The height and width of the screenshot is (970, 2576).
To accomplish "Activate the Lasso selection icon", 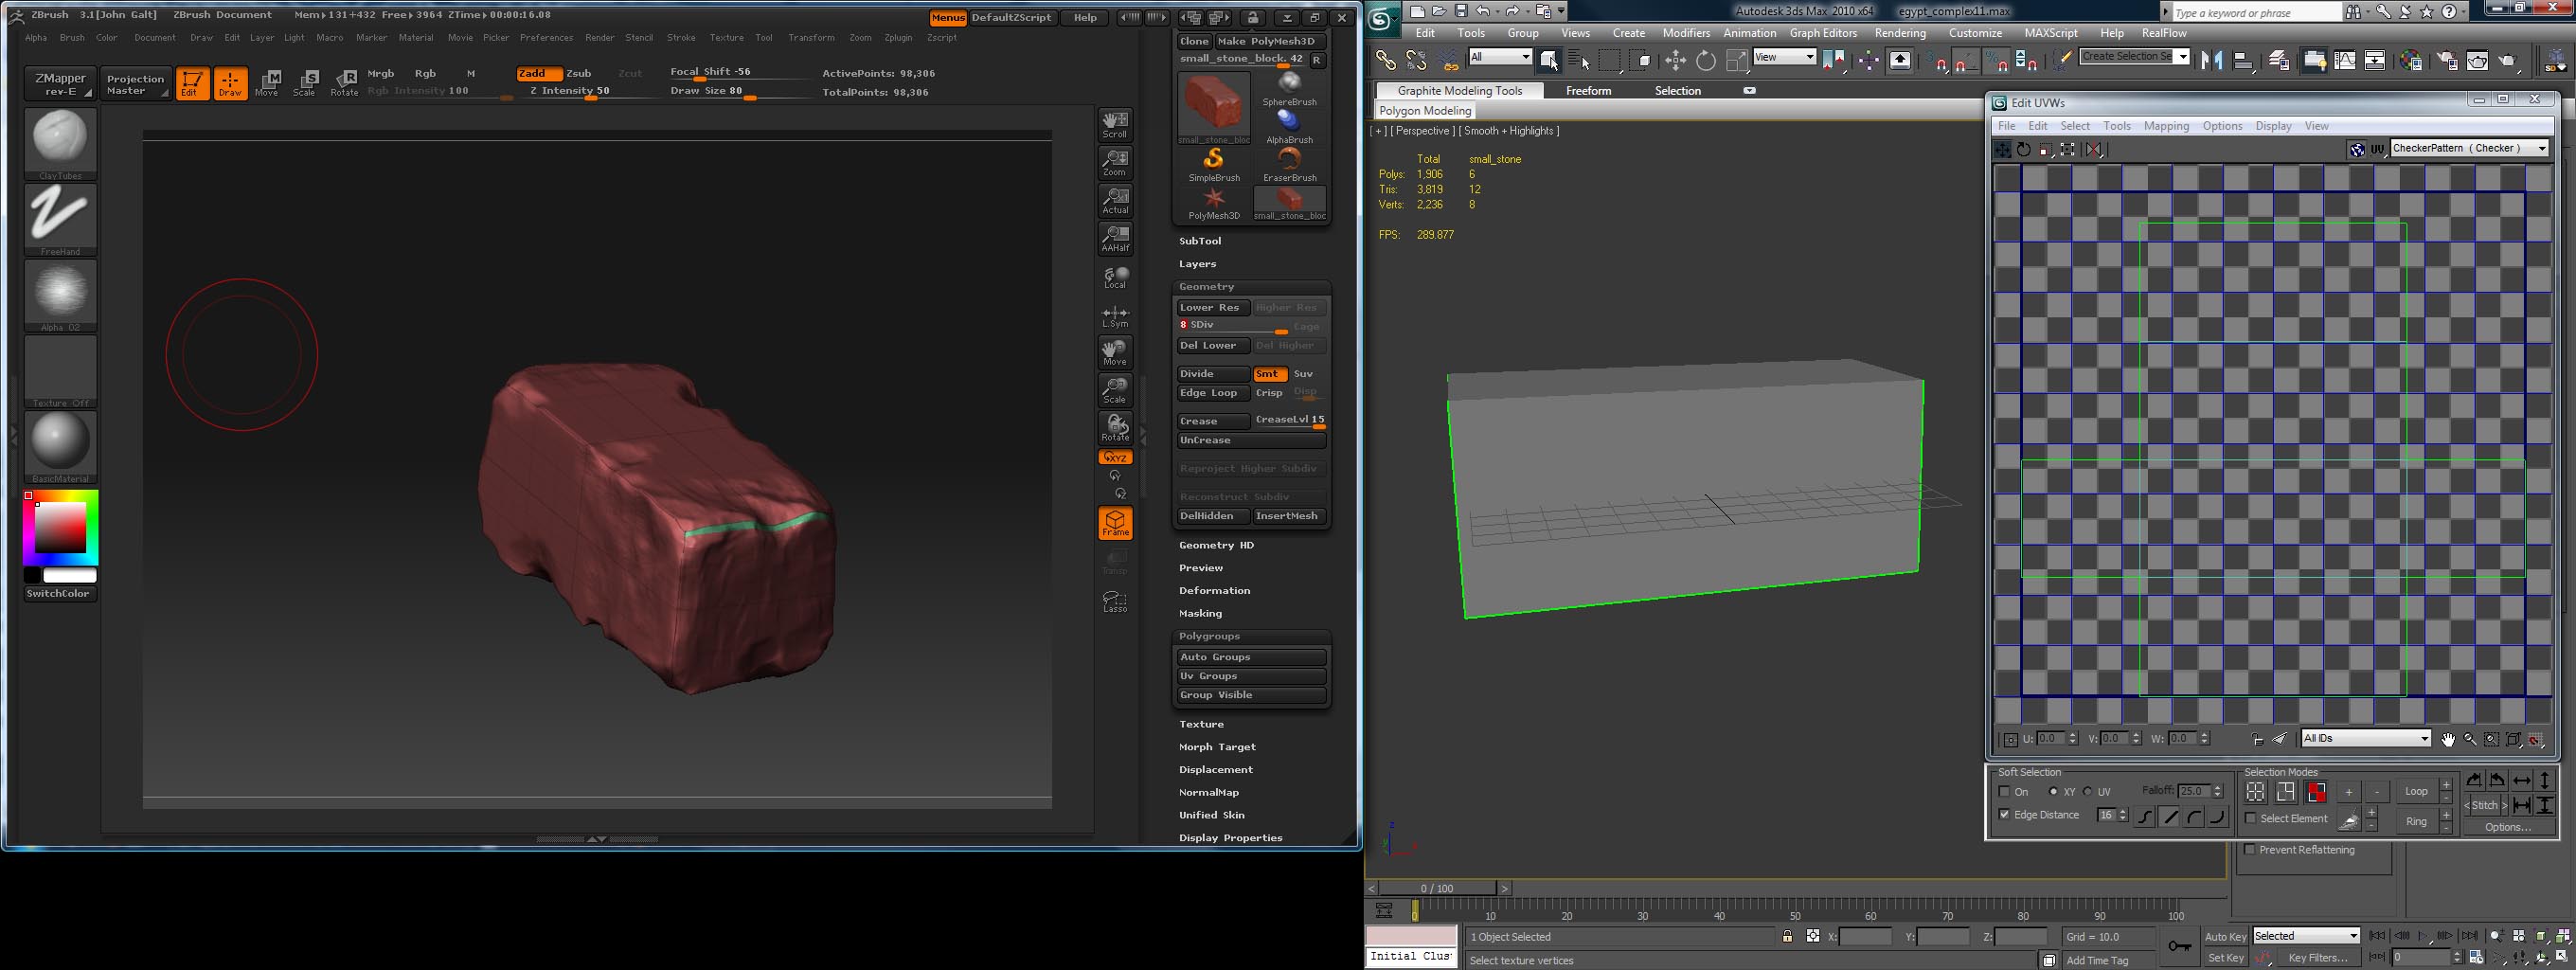I will pyautogui.click(x=1115, y=601).
